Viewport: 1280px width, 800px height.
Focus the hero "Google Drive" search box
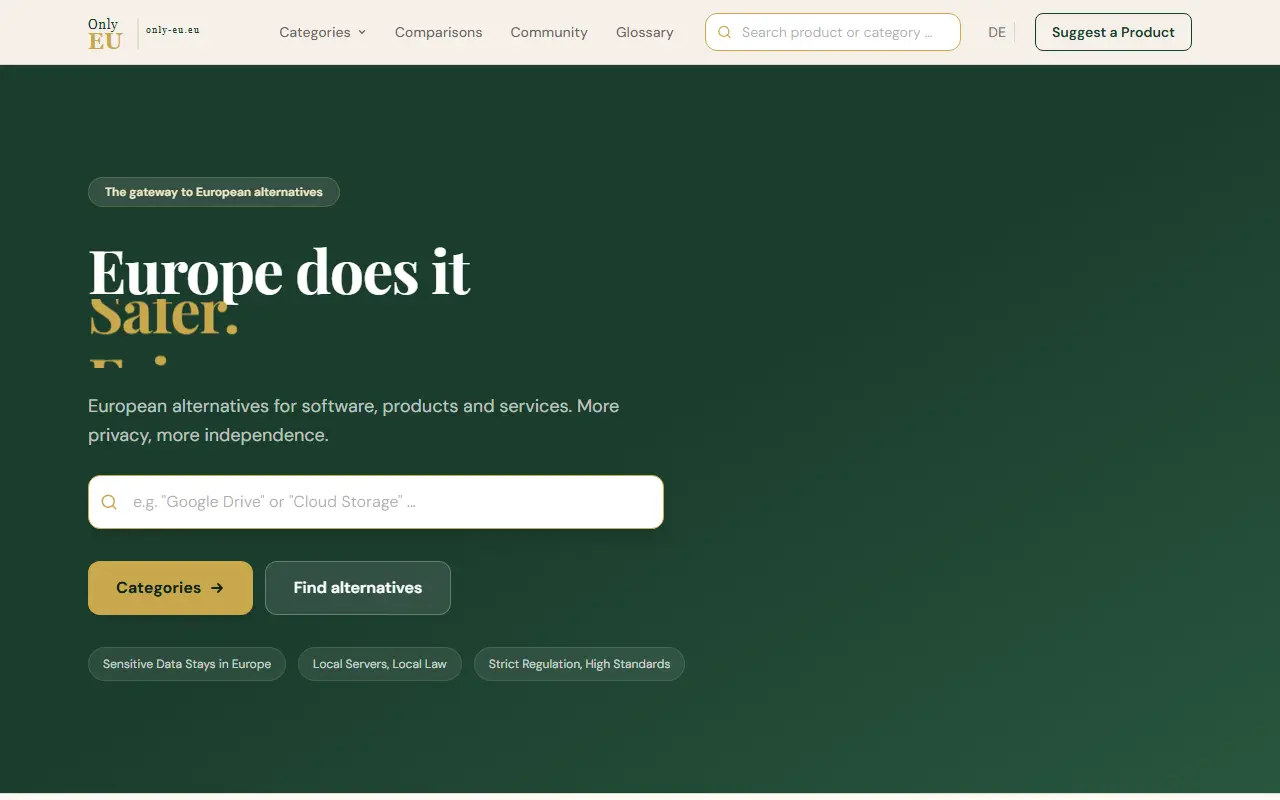point(376,502)
